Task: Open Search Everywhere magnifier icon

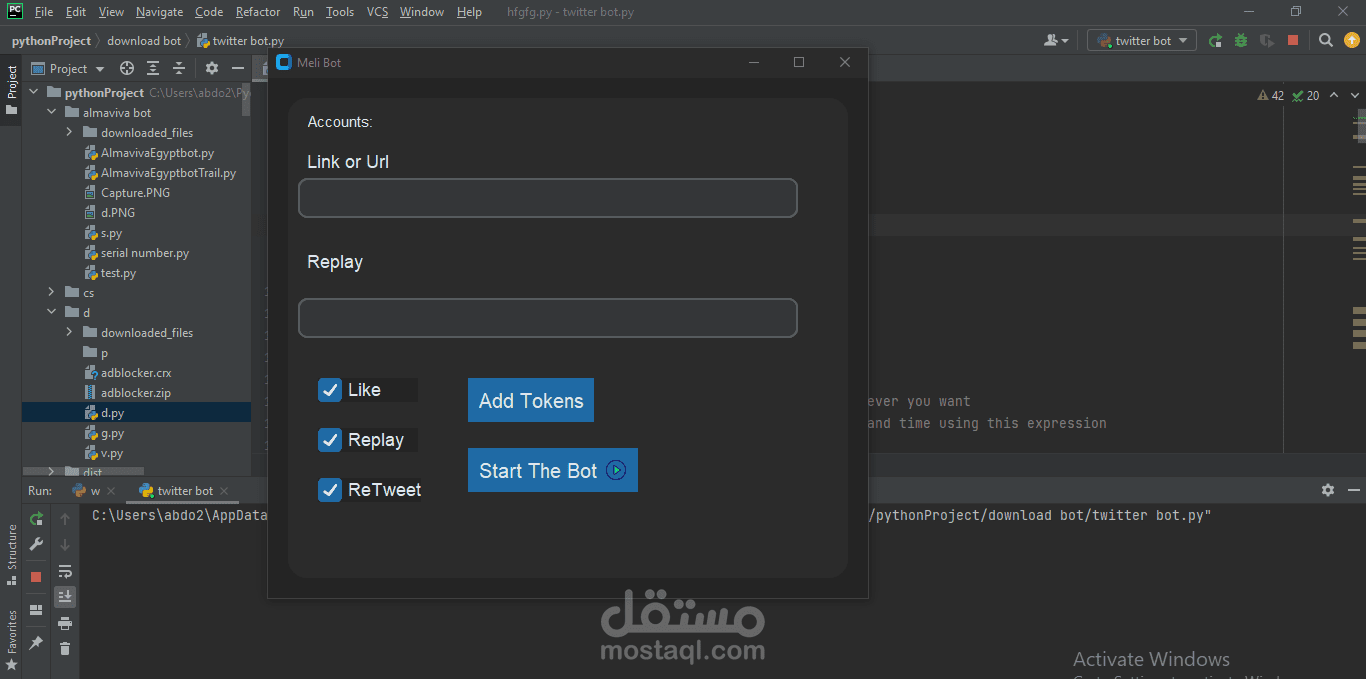Action: click(1326, 41)
